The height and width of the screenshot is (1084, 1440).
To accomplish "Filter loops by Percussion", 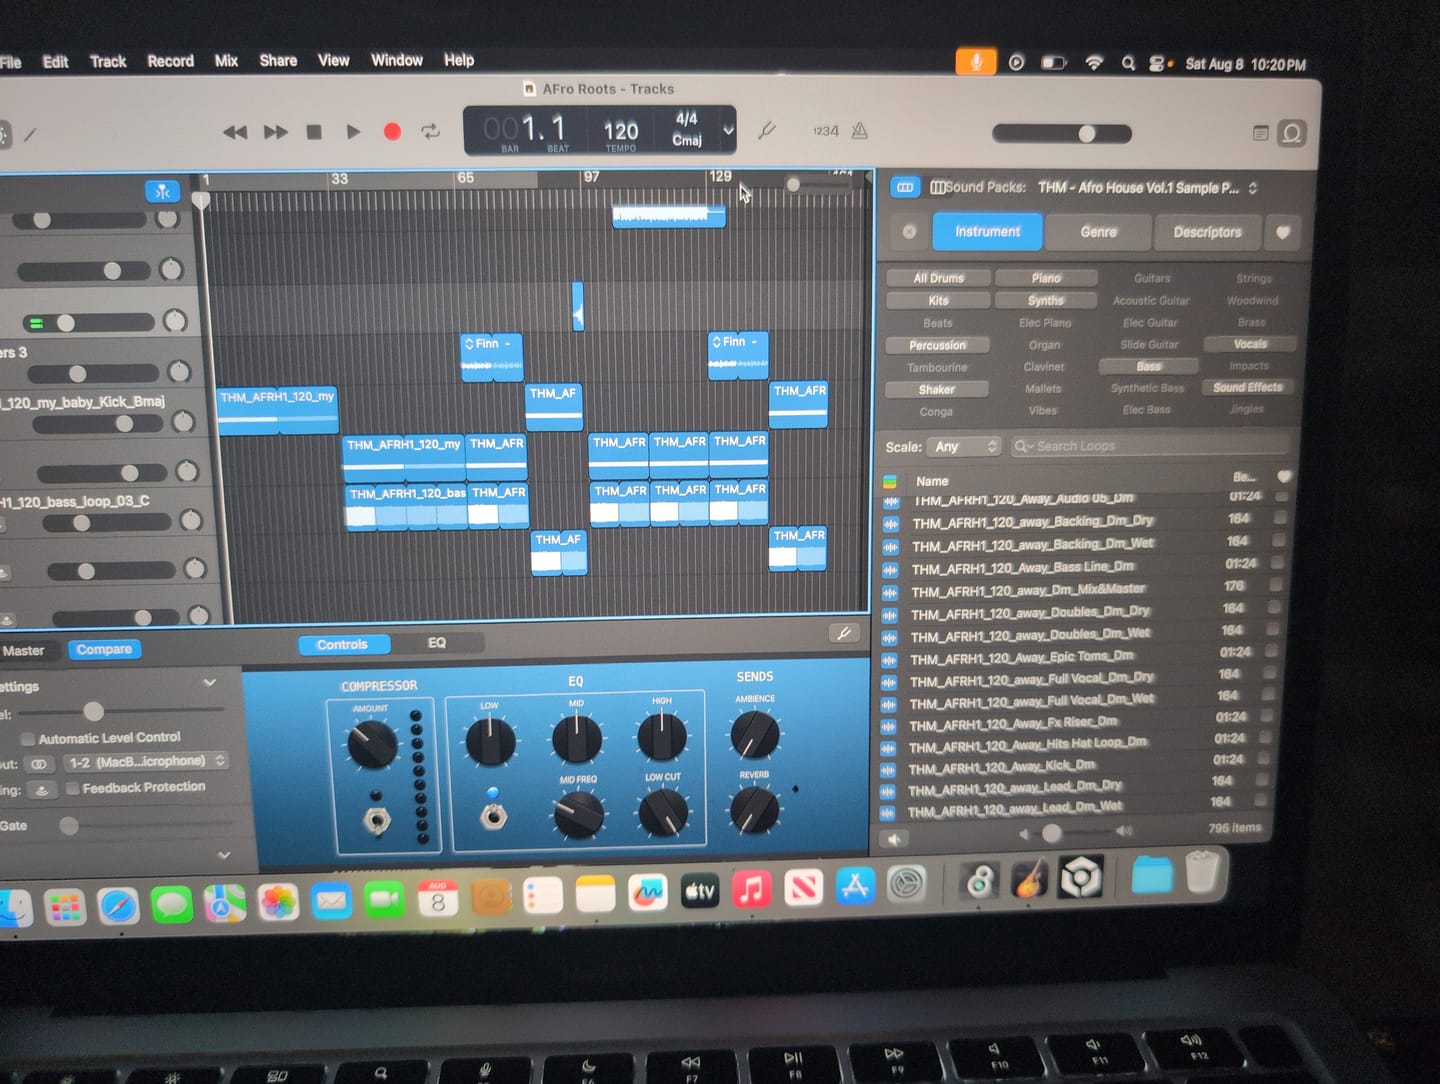I will coord(937,345).
